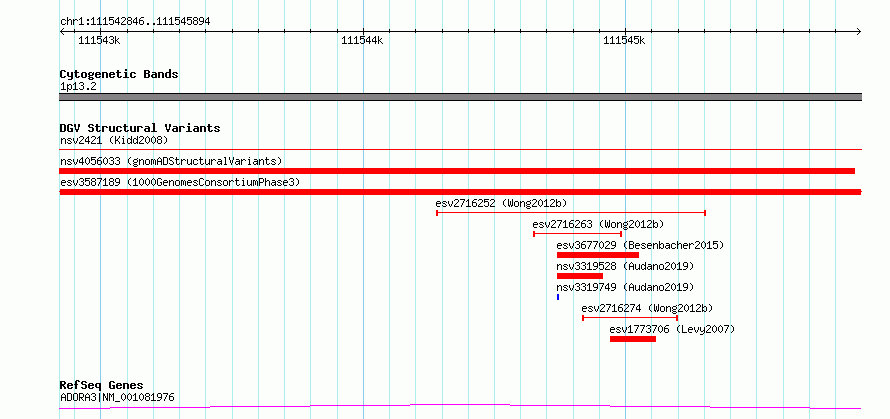Image resolution: width=890 pixels, height=419 pixels.
Task: Select the esv2716274 variant span line
Action: click(x=630, y=318)
